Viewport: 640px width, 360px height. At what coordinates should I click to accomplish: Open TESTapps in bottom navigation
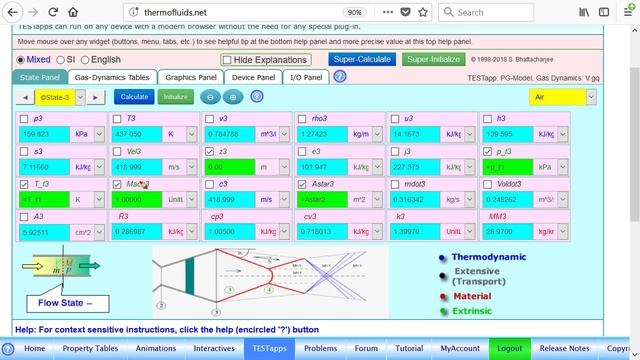pyautogui.click(x=269, y=349)
